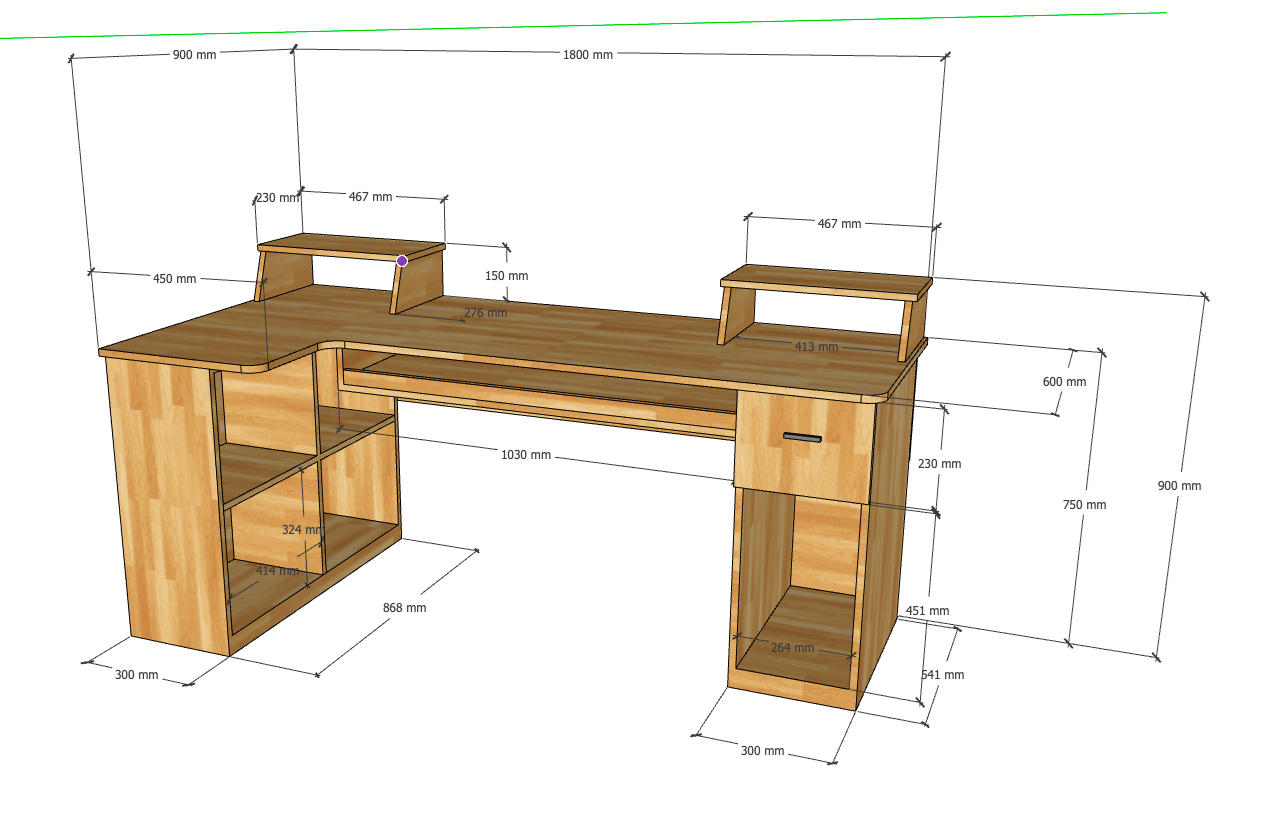This screenshot has height=816, width=1268.
Task: Click the 541 mm dimension label
Action: point(942,675)
